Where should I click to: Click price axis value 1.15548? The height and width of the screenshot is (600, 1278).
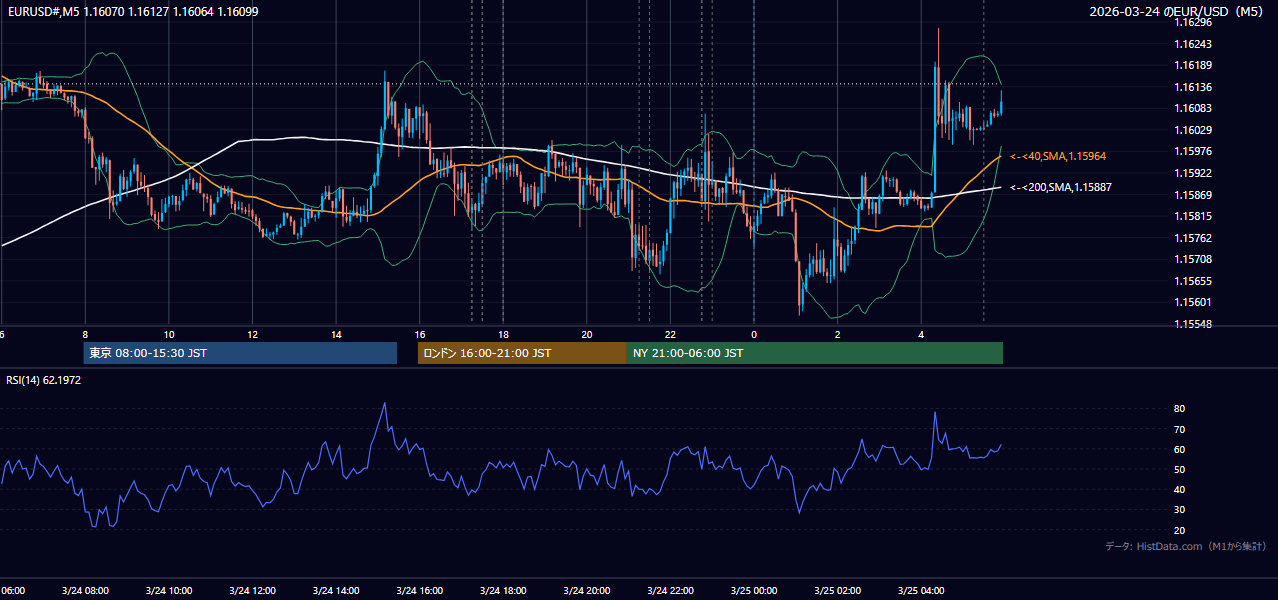point(1195,324)
